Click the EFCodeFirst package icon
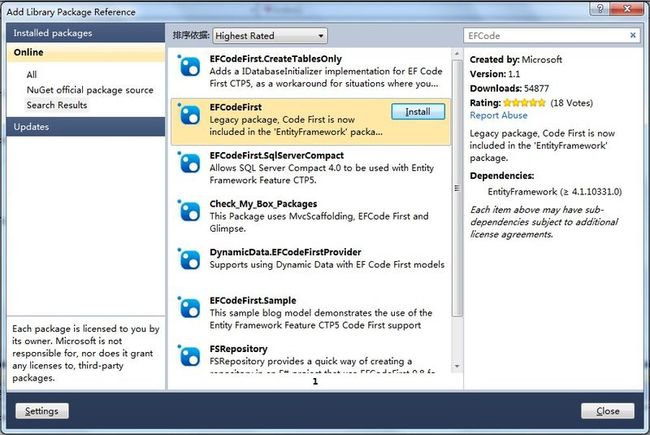The image size is (650, 435). tap(189, 114)
